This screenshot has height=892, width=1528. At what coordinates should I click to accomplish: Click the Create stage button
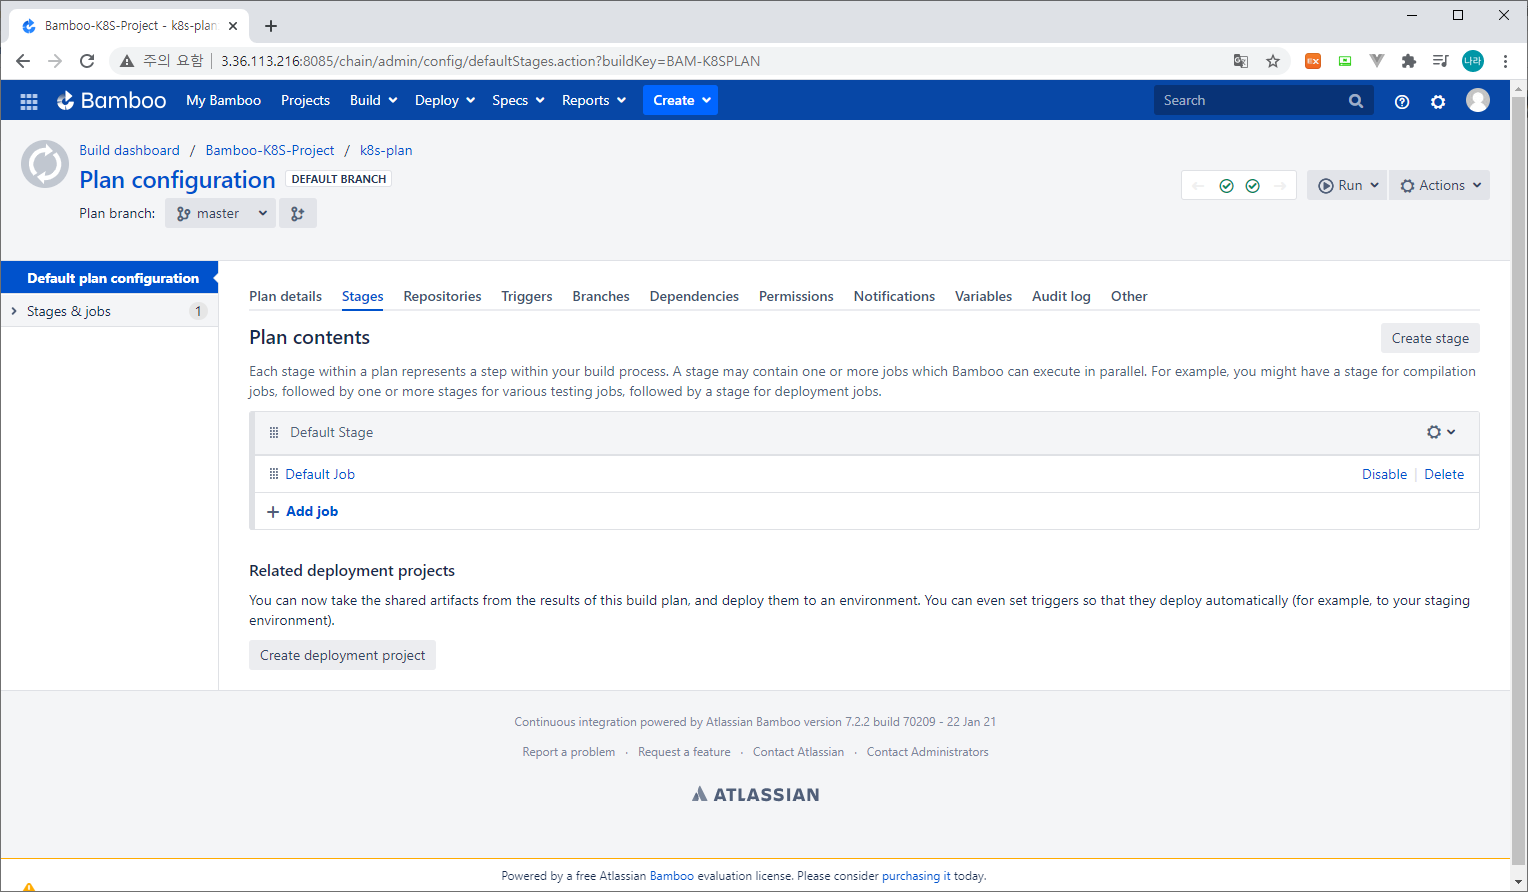tap(1430, 338)
